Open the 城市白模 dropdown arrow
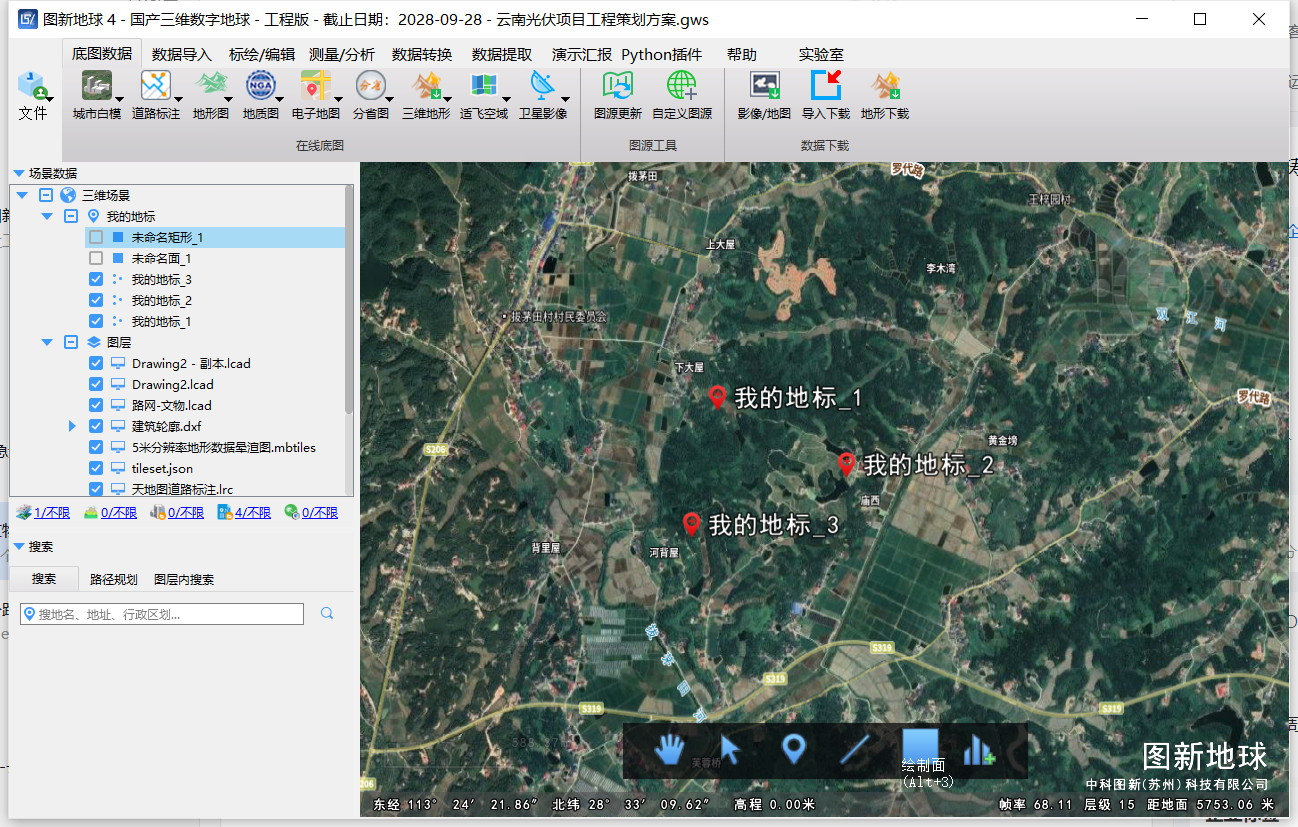Image resolution: width=1298 pixels, height=827 pixels. pyautogui.click(x=120, y=99)
